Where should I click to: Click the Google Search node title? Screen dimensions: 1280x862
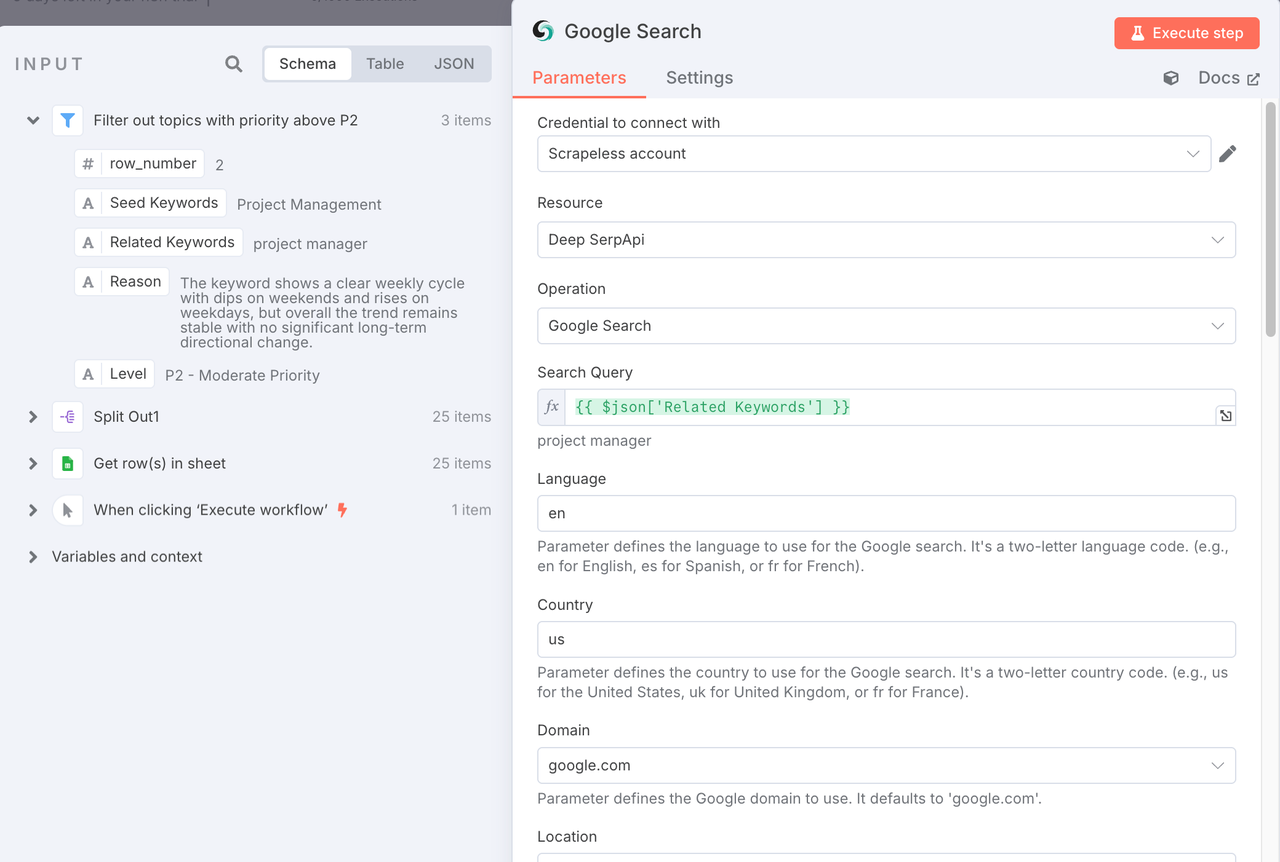[x=633, y=31]
